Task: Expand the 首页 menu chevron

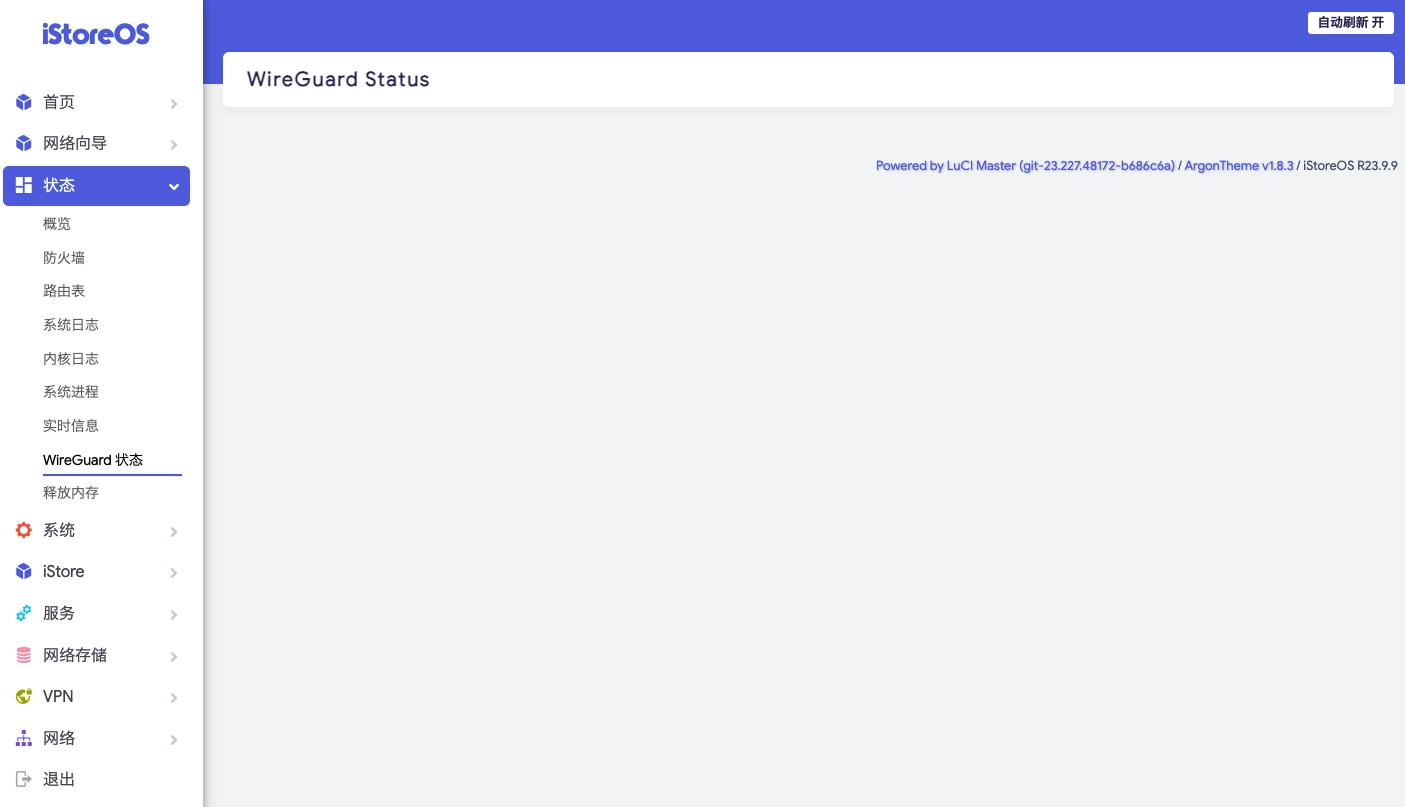Action: point(174,104)
